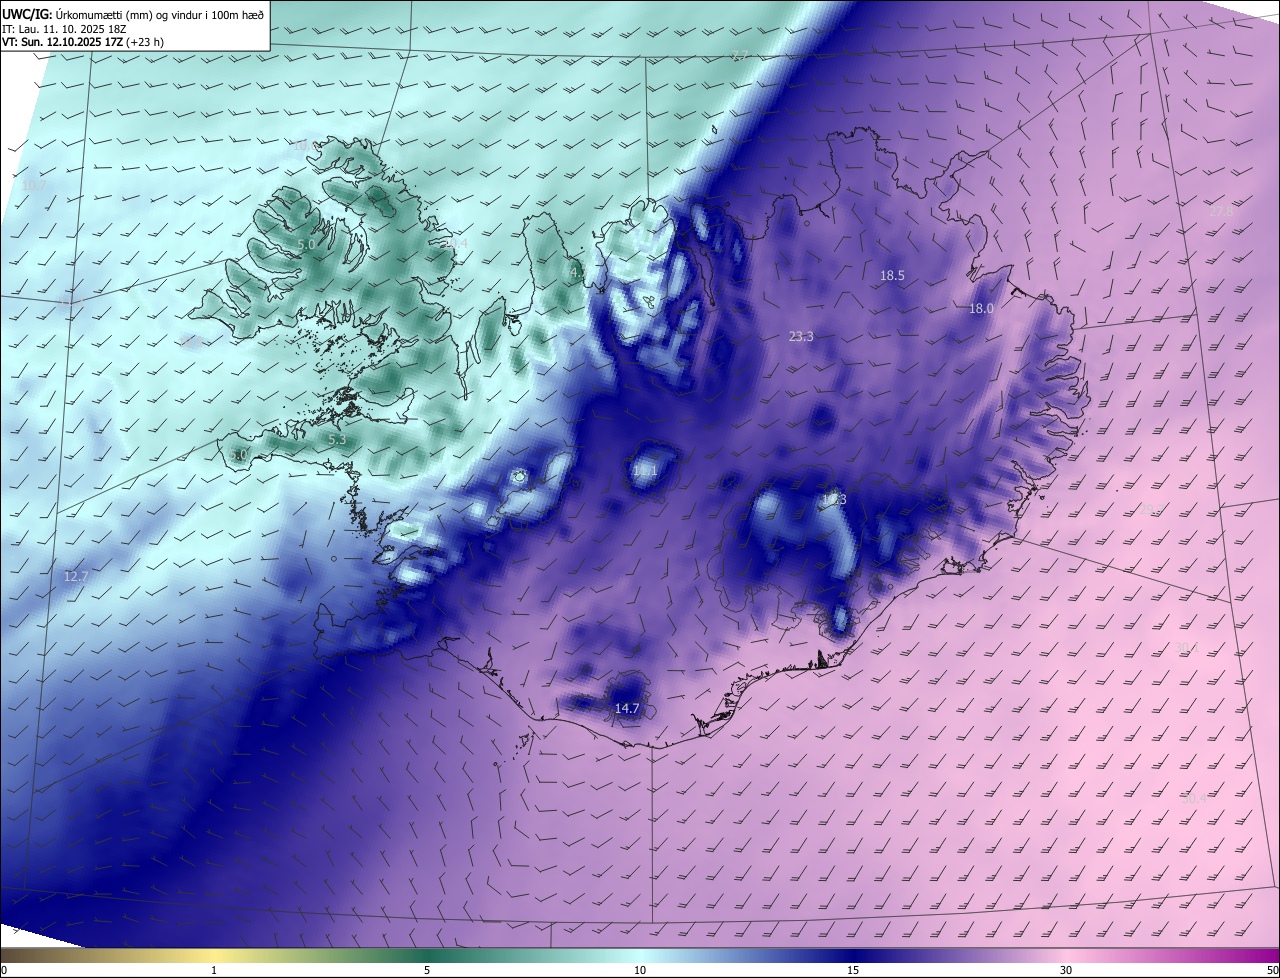Viewport: 1280px width, 978px height.
Task: Click the 5.3 value label on the map
Action: point(337,439)
